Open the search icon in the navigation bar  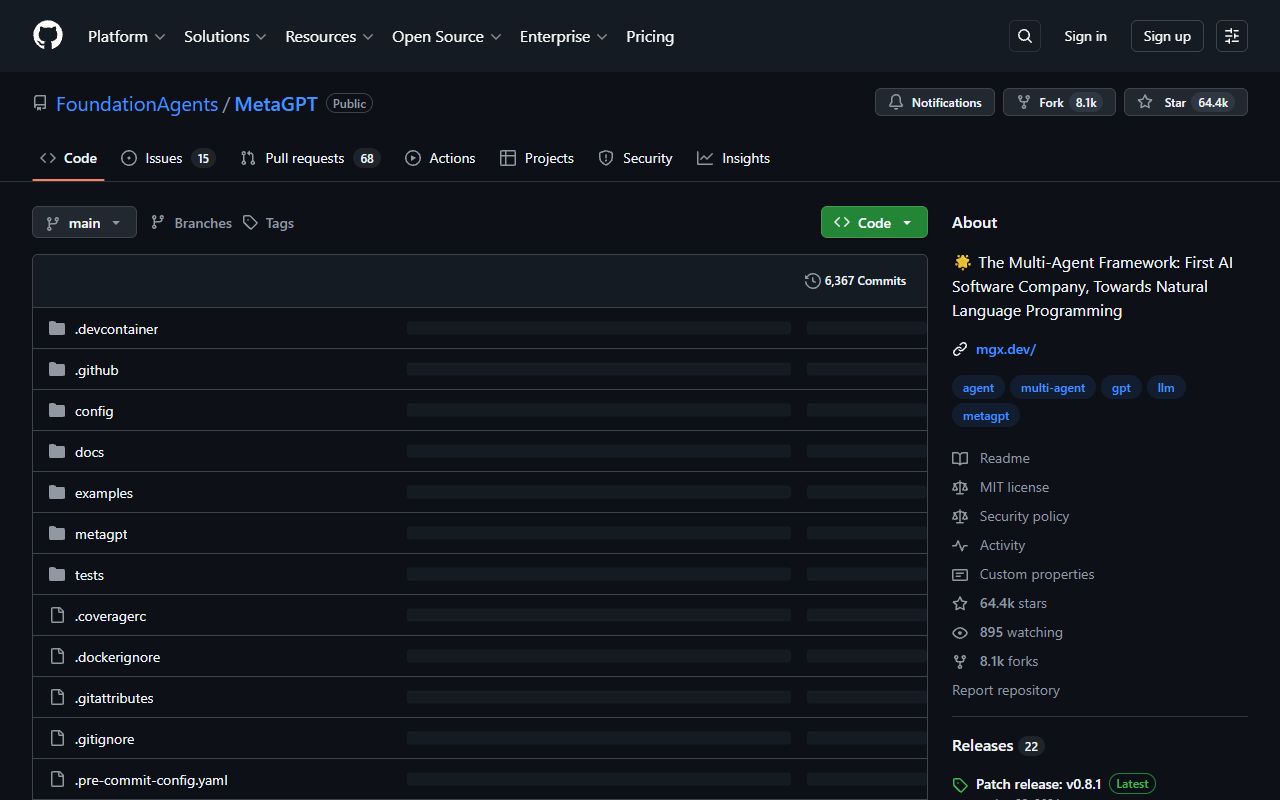1024,36
